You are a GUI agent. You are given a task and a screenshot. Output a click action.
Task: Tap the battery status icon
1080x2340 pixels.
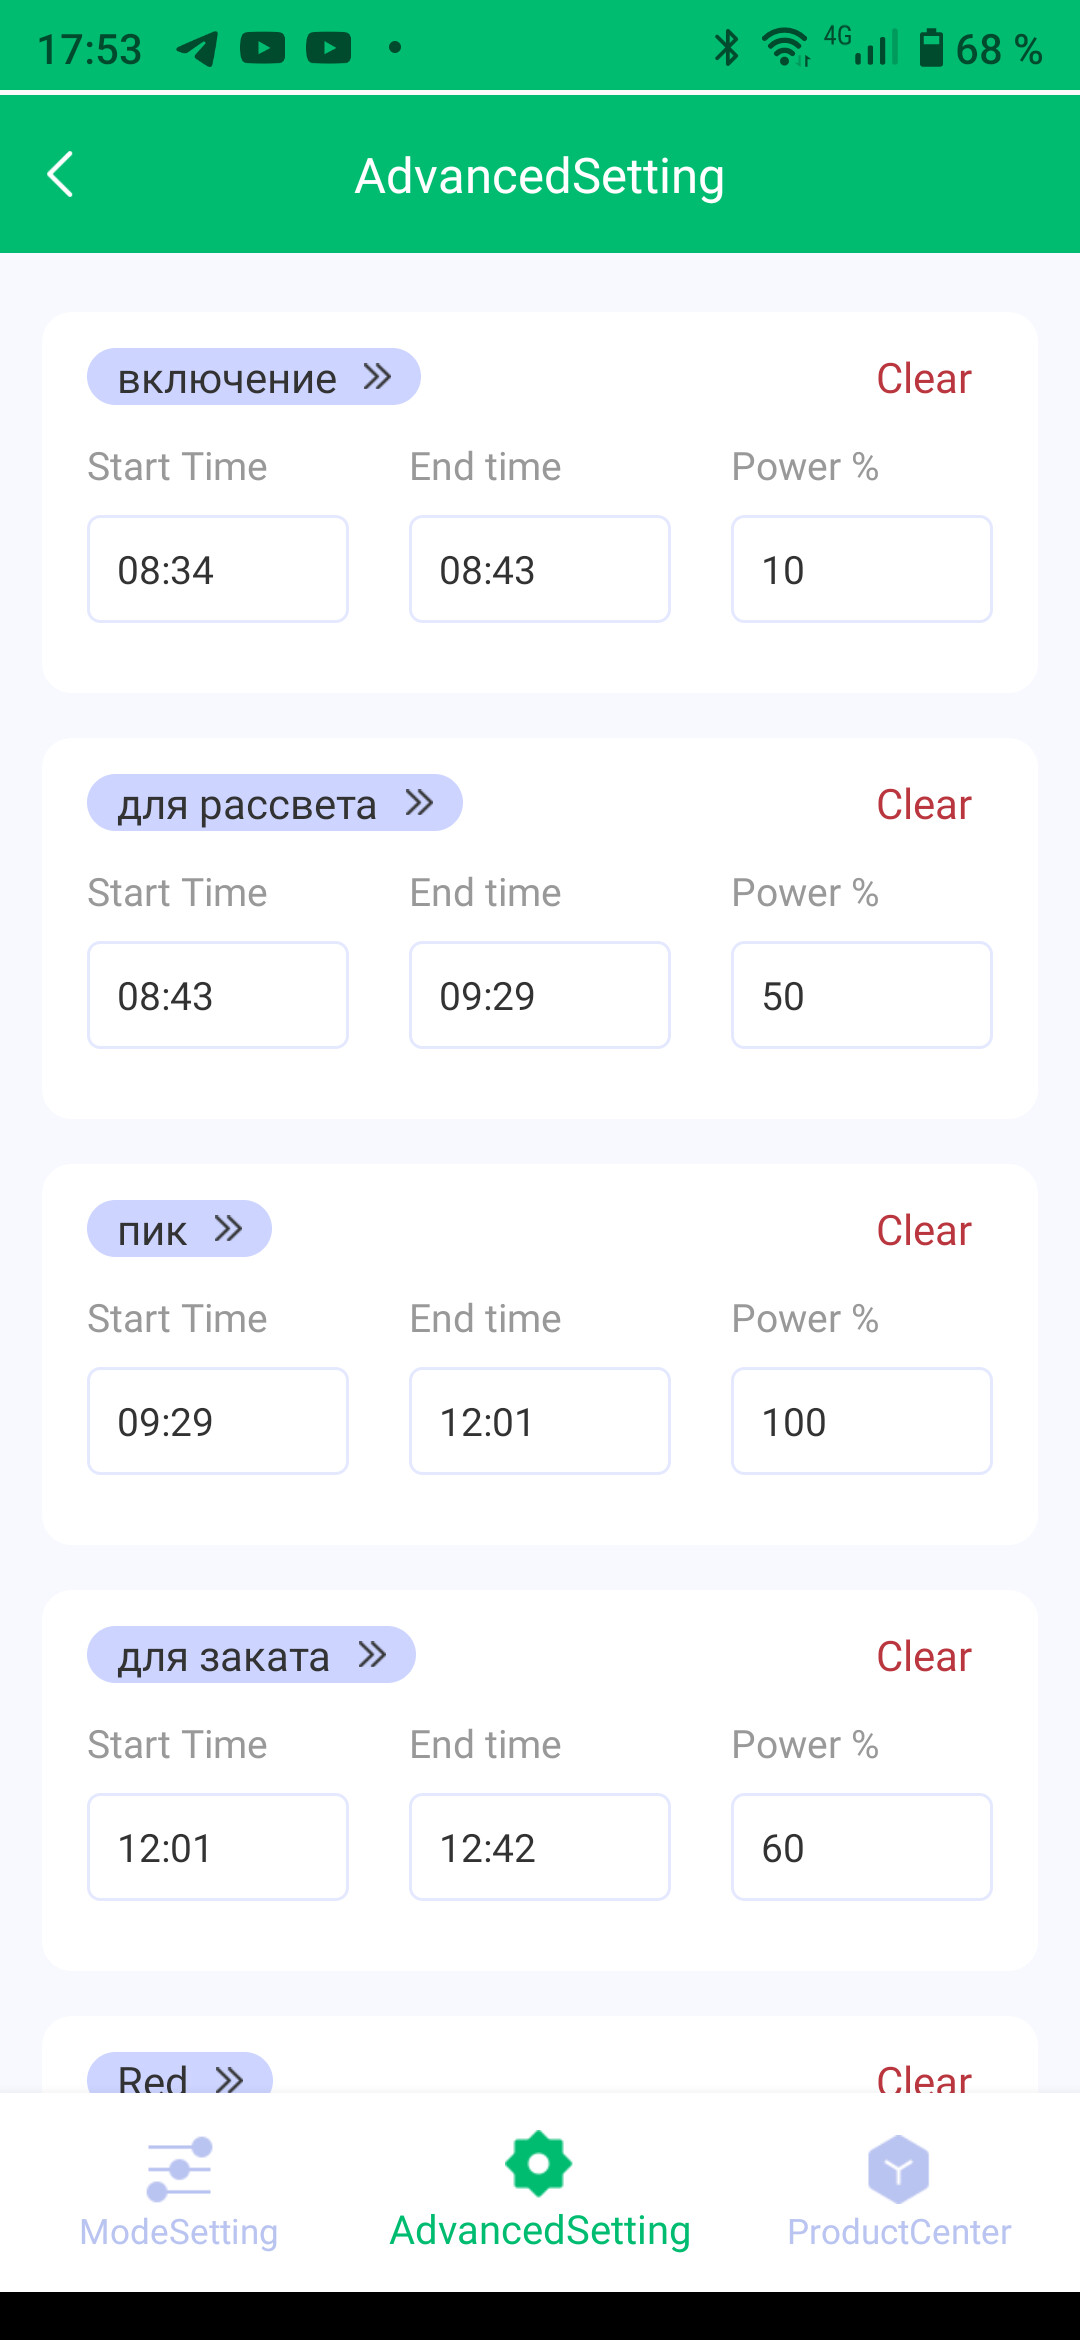pos(931,48)
